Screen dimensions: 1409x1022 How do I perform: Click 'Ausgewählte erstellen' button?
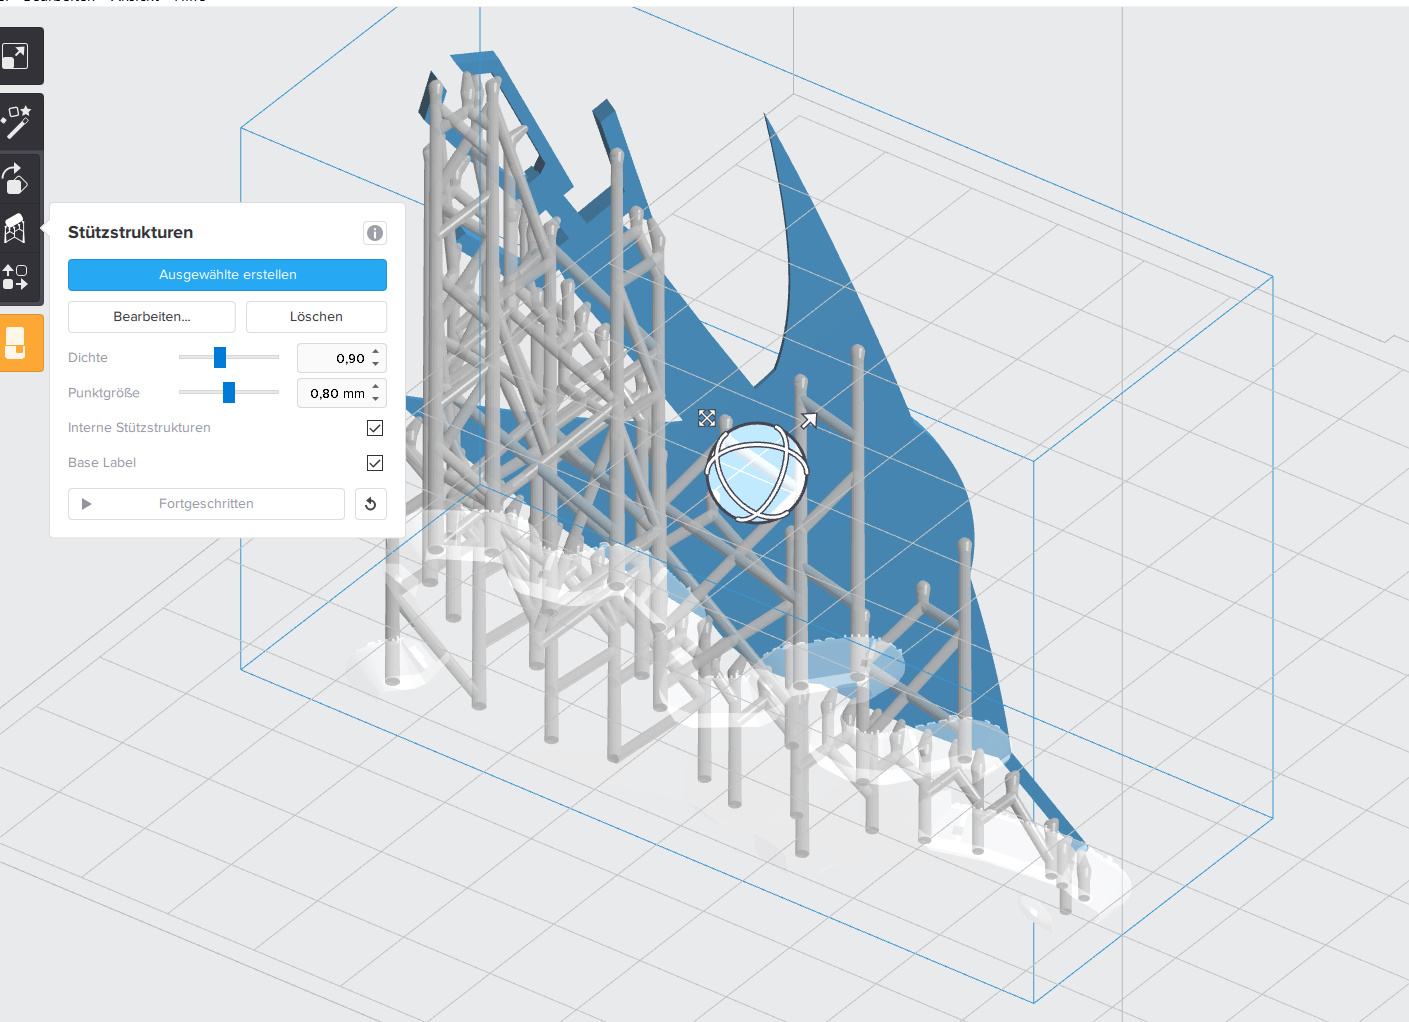point(227,275)
